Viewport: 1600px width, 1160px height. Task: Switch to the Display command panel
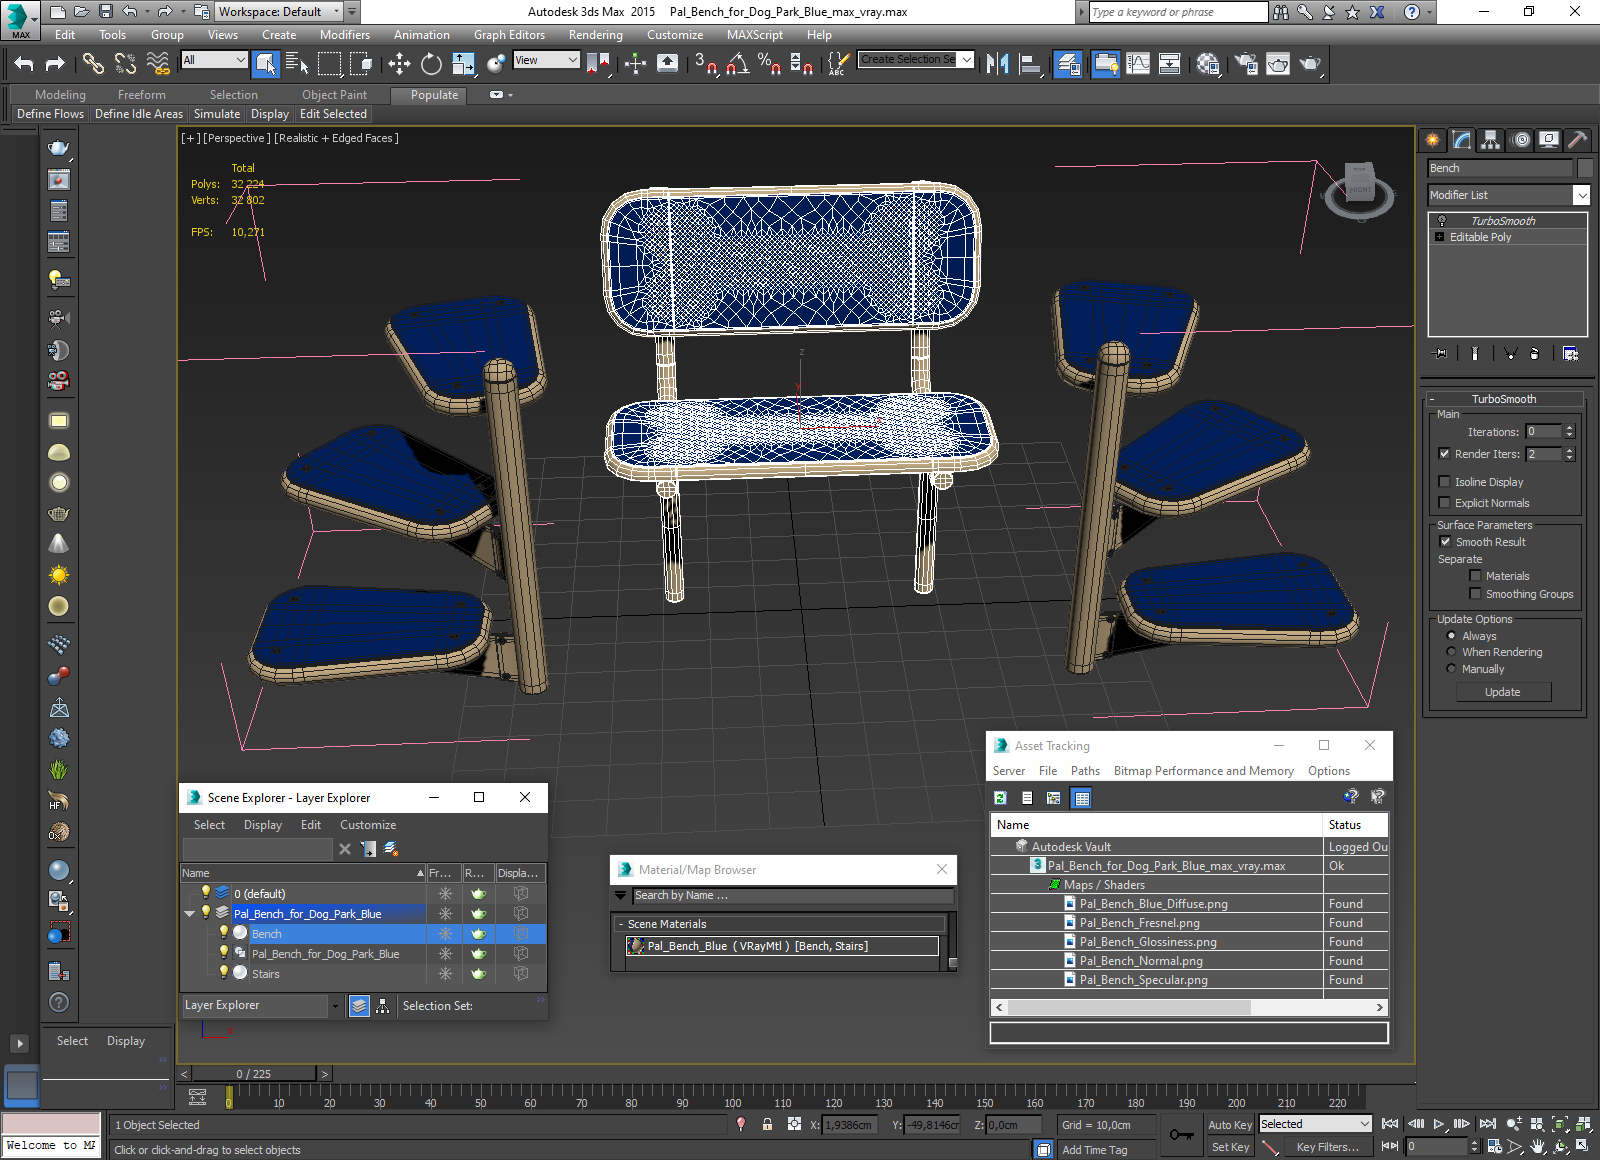[1549, 140]
